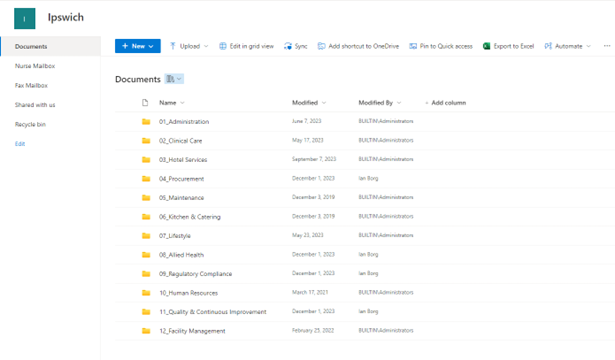Open the 06_Kitchen & Catering folder name
The height and width of the screenshot is (360, 615).
coord(189,216)
